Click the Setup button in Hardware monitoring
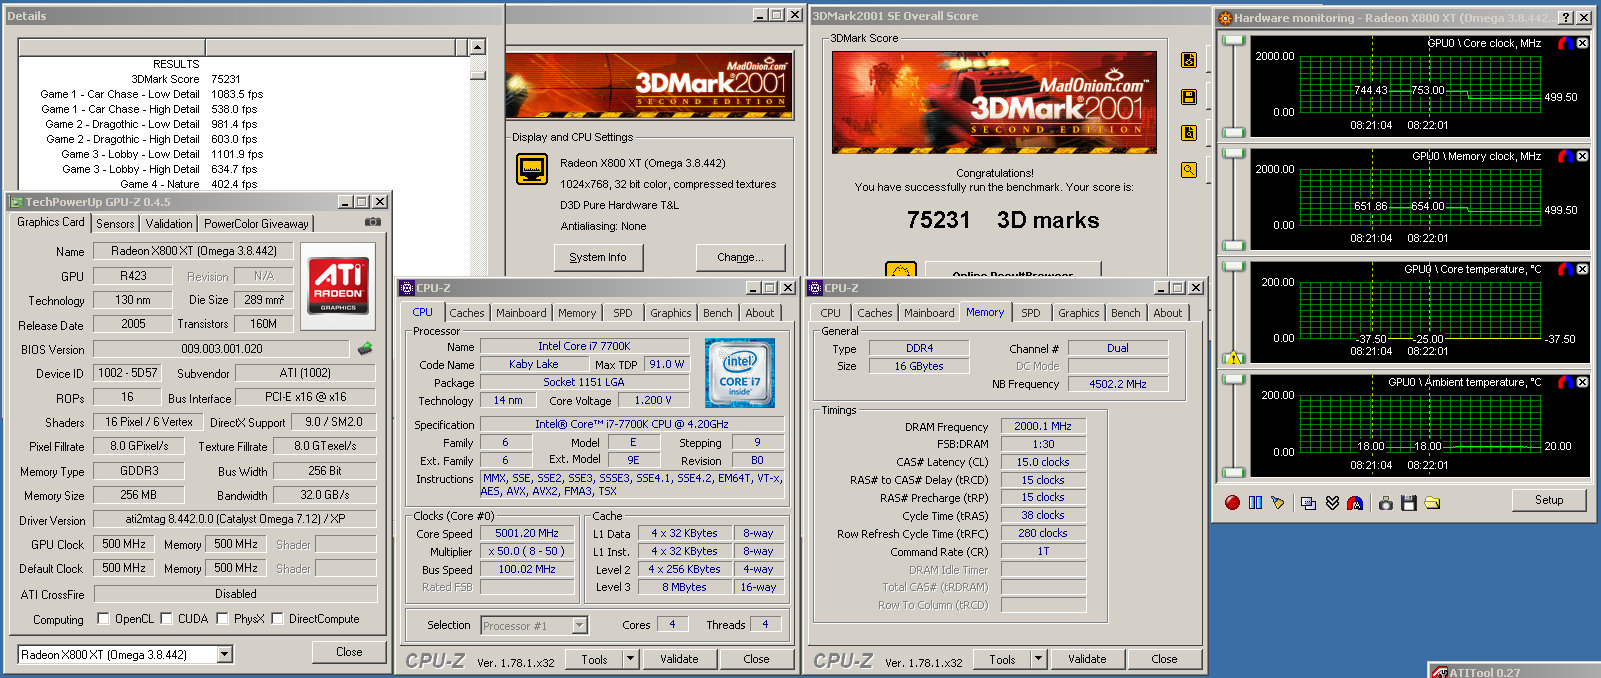The image size is (1601, 678). pyautogui.click(x=1549, y=500)
